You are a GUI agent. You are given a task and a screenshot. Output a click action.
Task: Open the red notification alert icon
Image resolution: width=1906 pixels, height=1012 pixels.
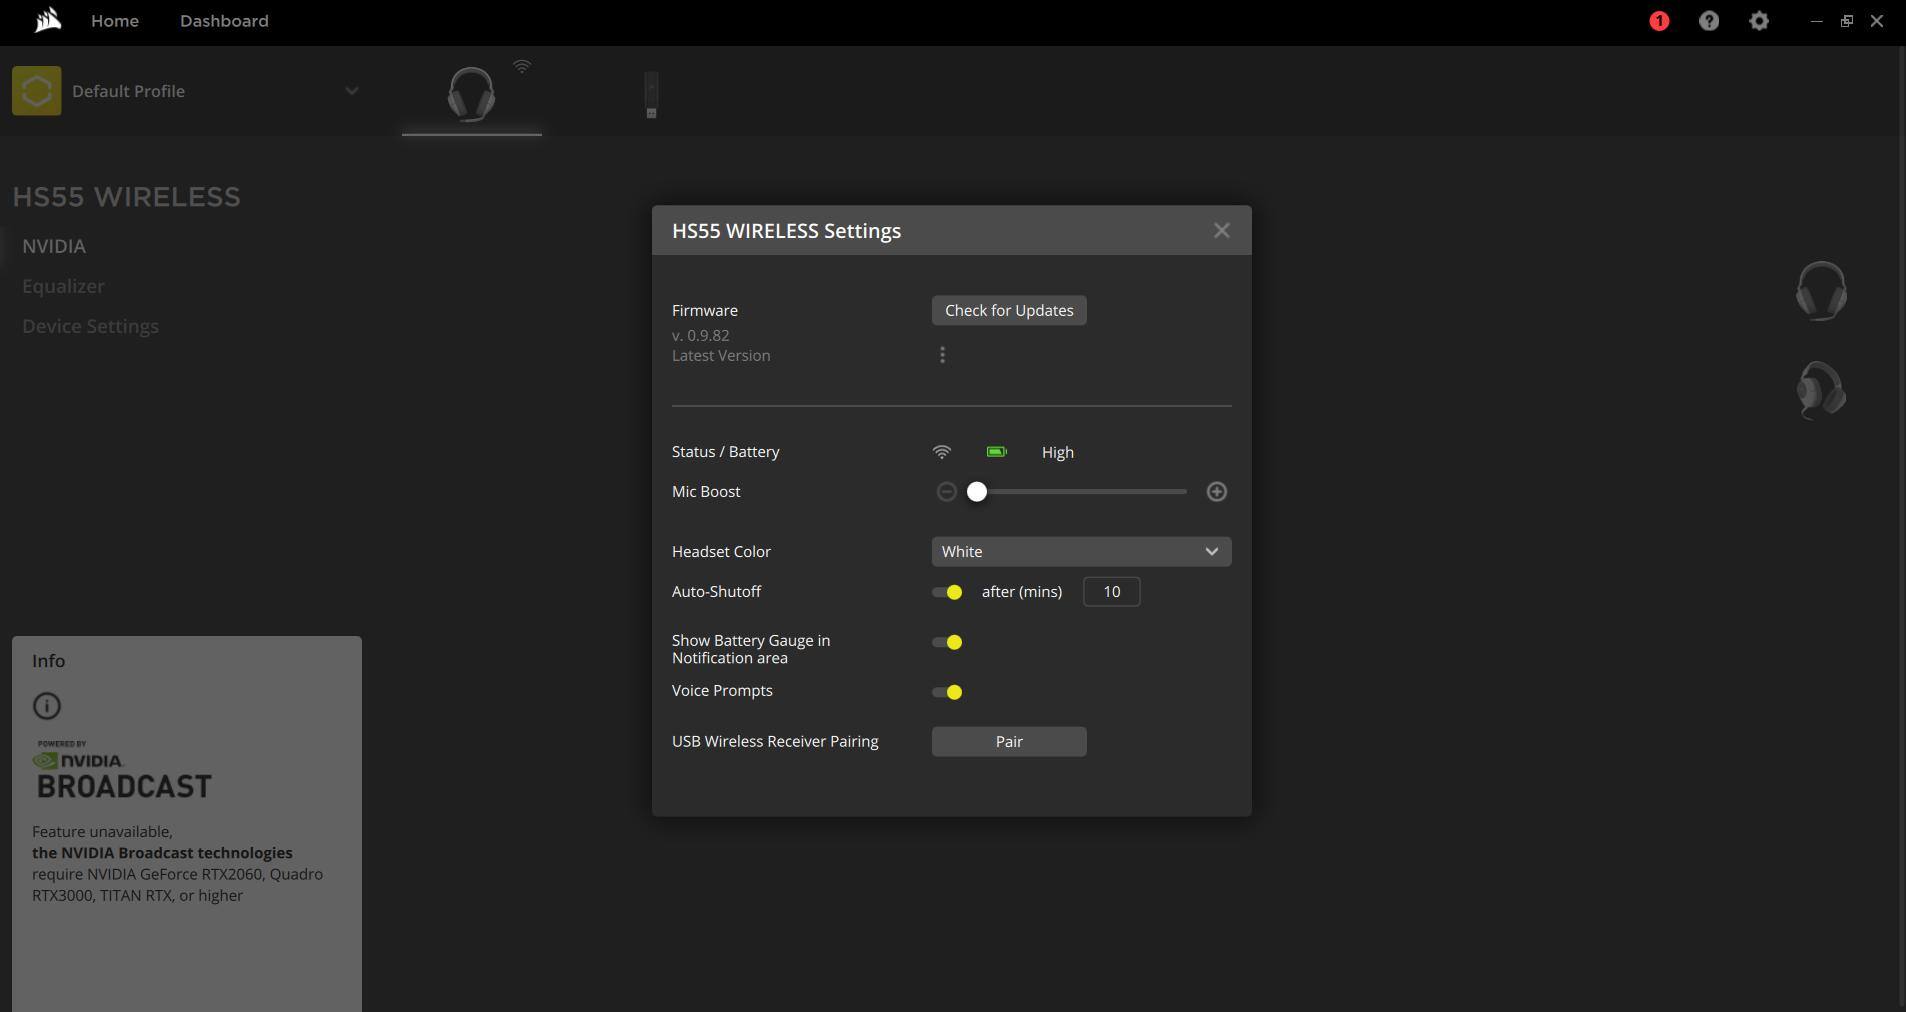pyautogui.click(x=1659, y=21)
